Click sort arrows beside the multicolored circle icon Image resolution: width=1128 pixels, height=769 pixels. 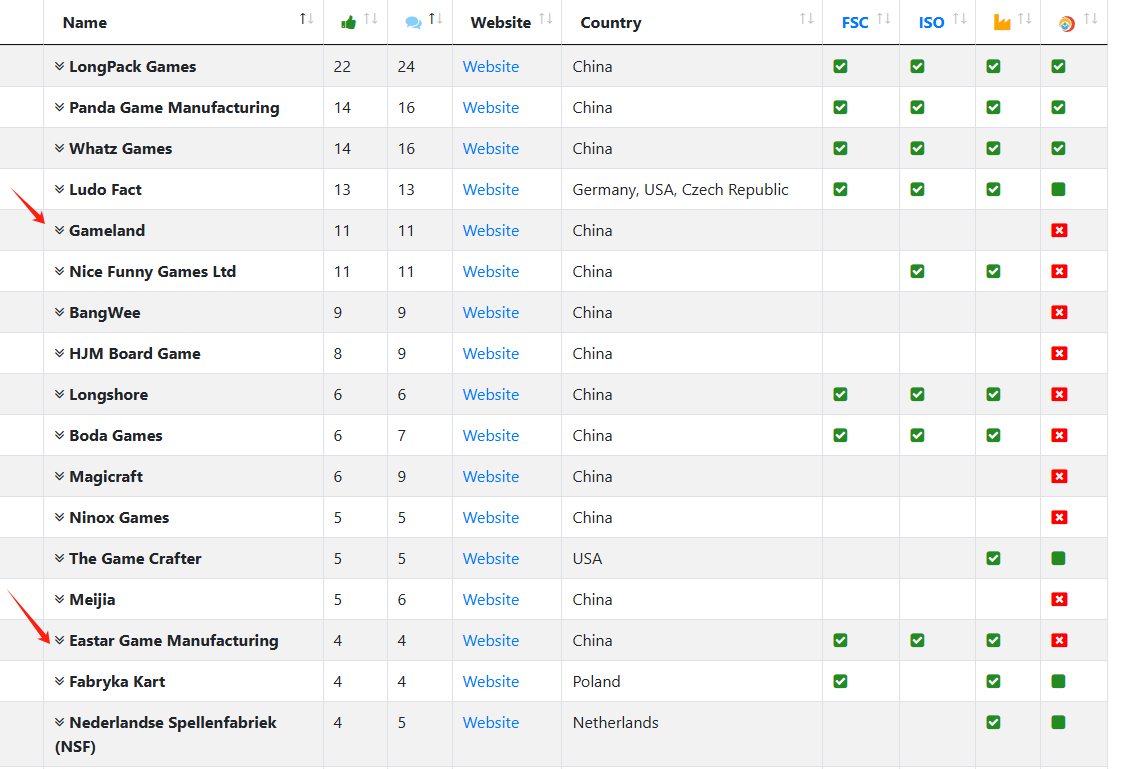point(1091,19)
